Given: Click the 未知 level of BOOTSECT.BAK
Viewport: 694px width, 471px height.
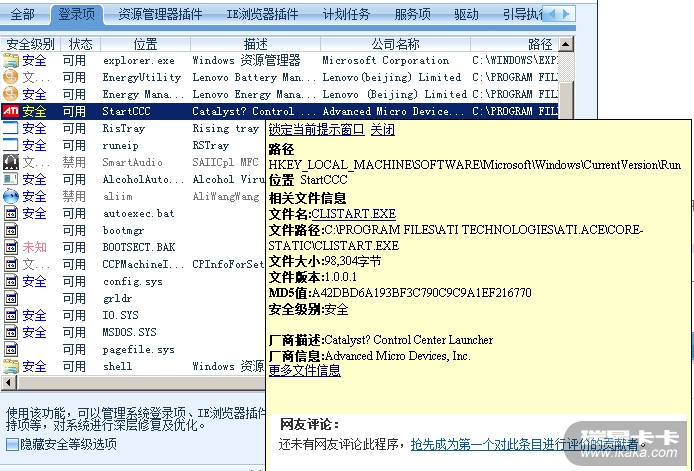Looking at the screenshot, I should [x=35, y=247].
